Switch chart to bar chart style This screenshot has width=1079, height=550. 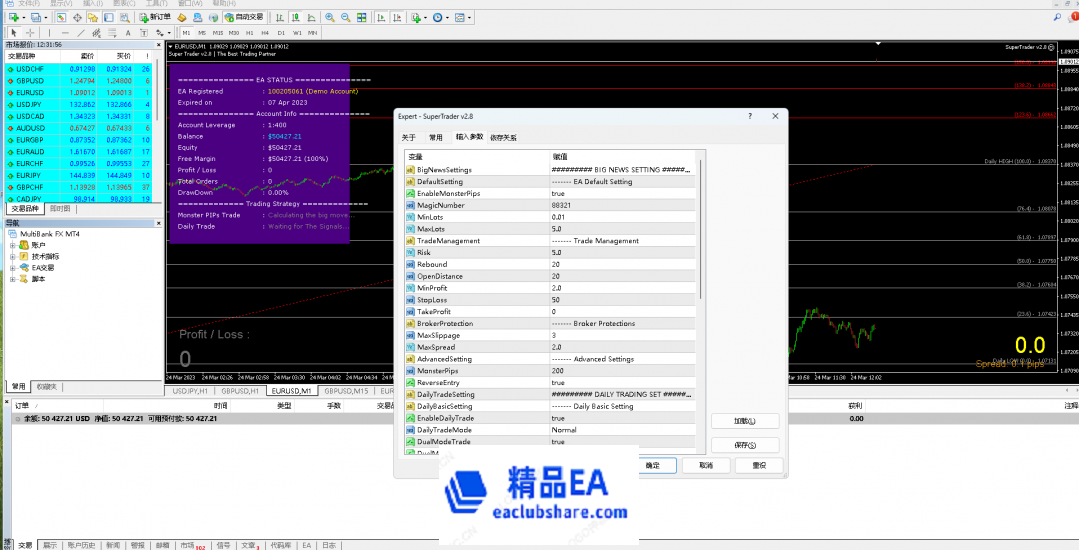(x=279, y=17)
